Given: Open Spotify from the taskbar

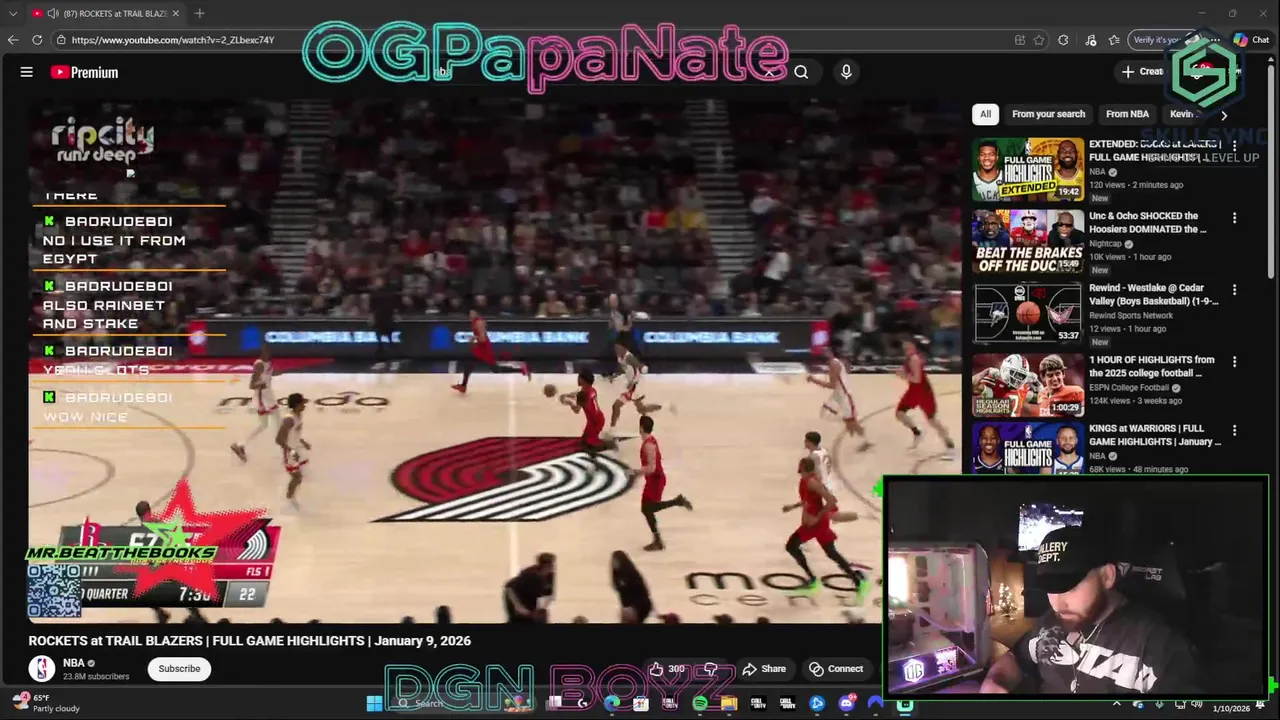Looking at the screenshot, I should (x=700, y=704).
